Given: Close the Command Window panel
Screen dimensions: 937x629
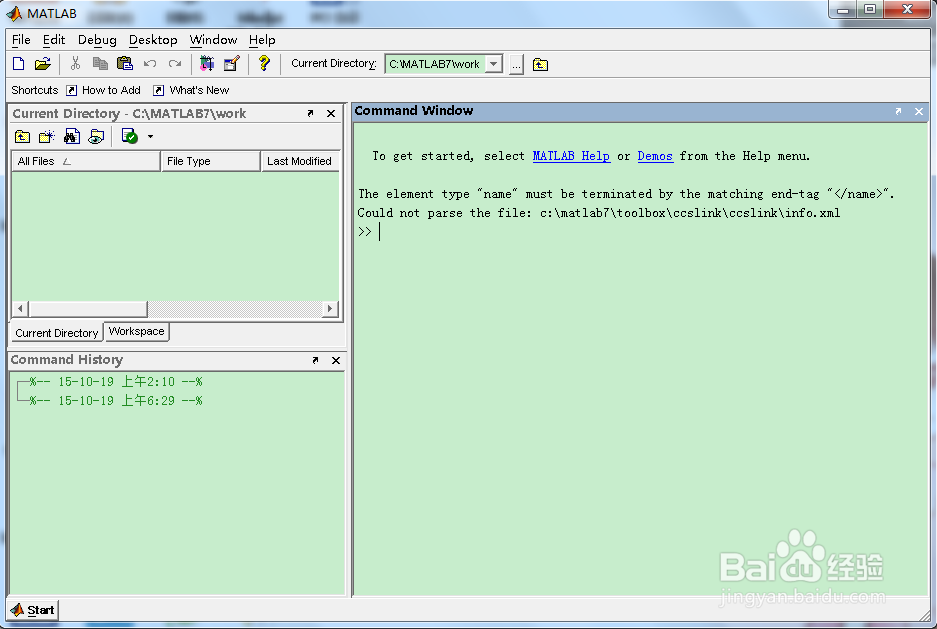Looking at the screenshot, I should (x=919, y=111).
